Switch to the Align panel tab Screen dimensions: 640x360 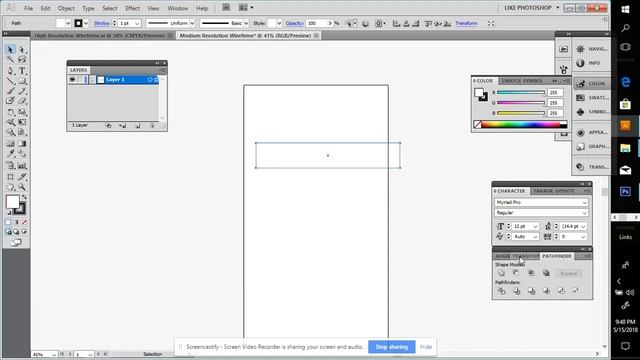tap(502, 256)
